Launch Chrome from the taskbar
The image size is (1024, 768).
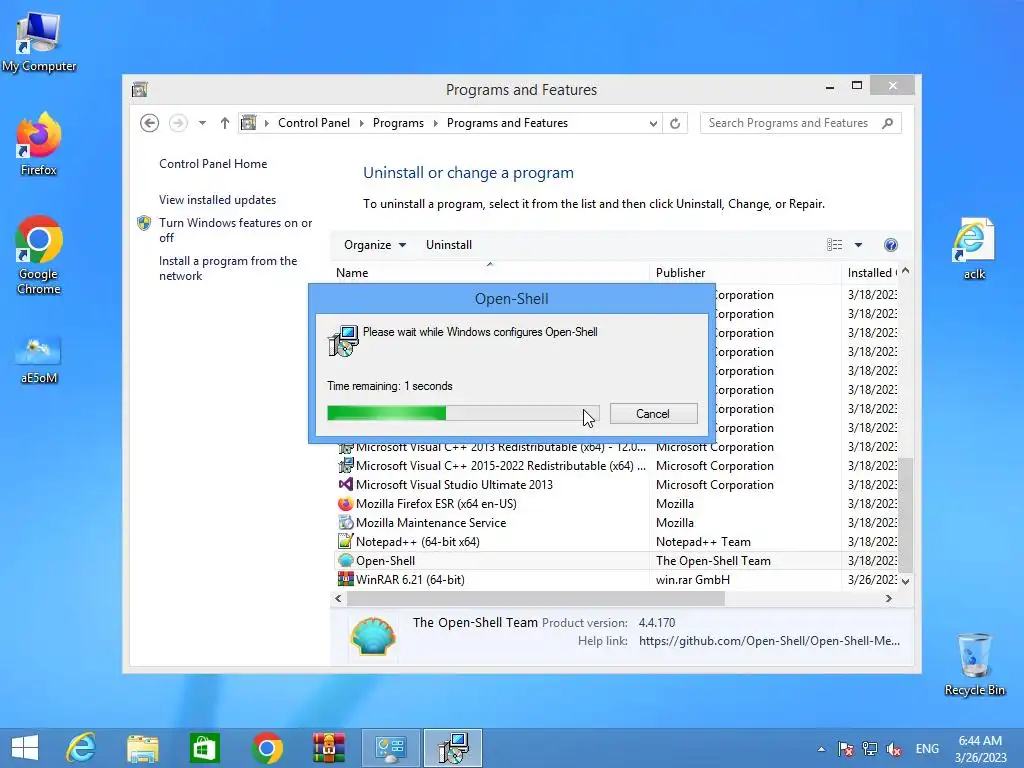click(x=266, y=748)
